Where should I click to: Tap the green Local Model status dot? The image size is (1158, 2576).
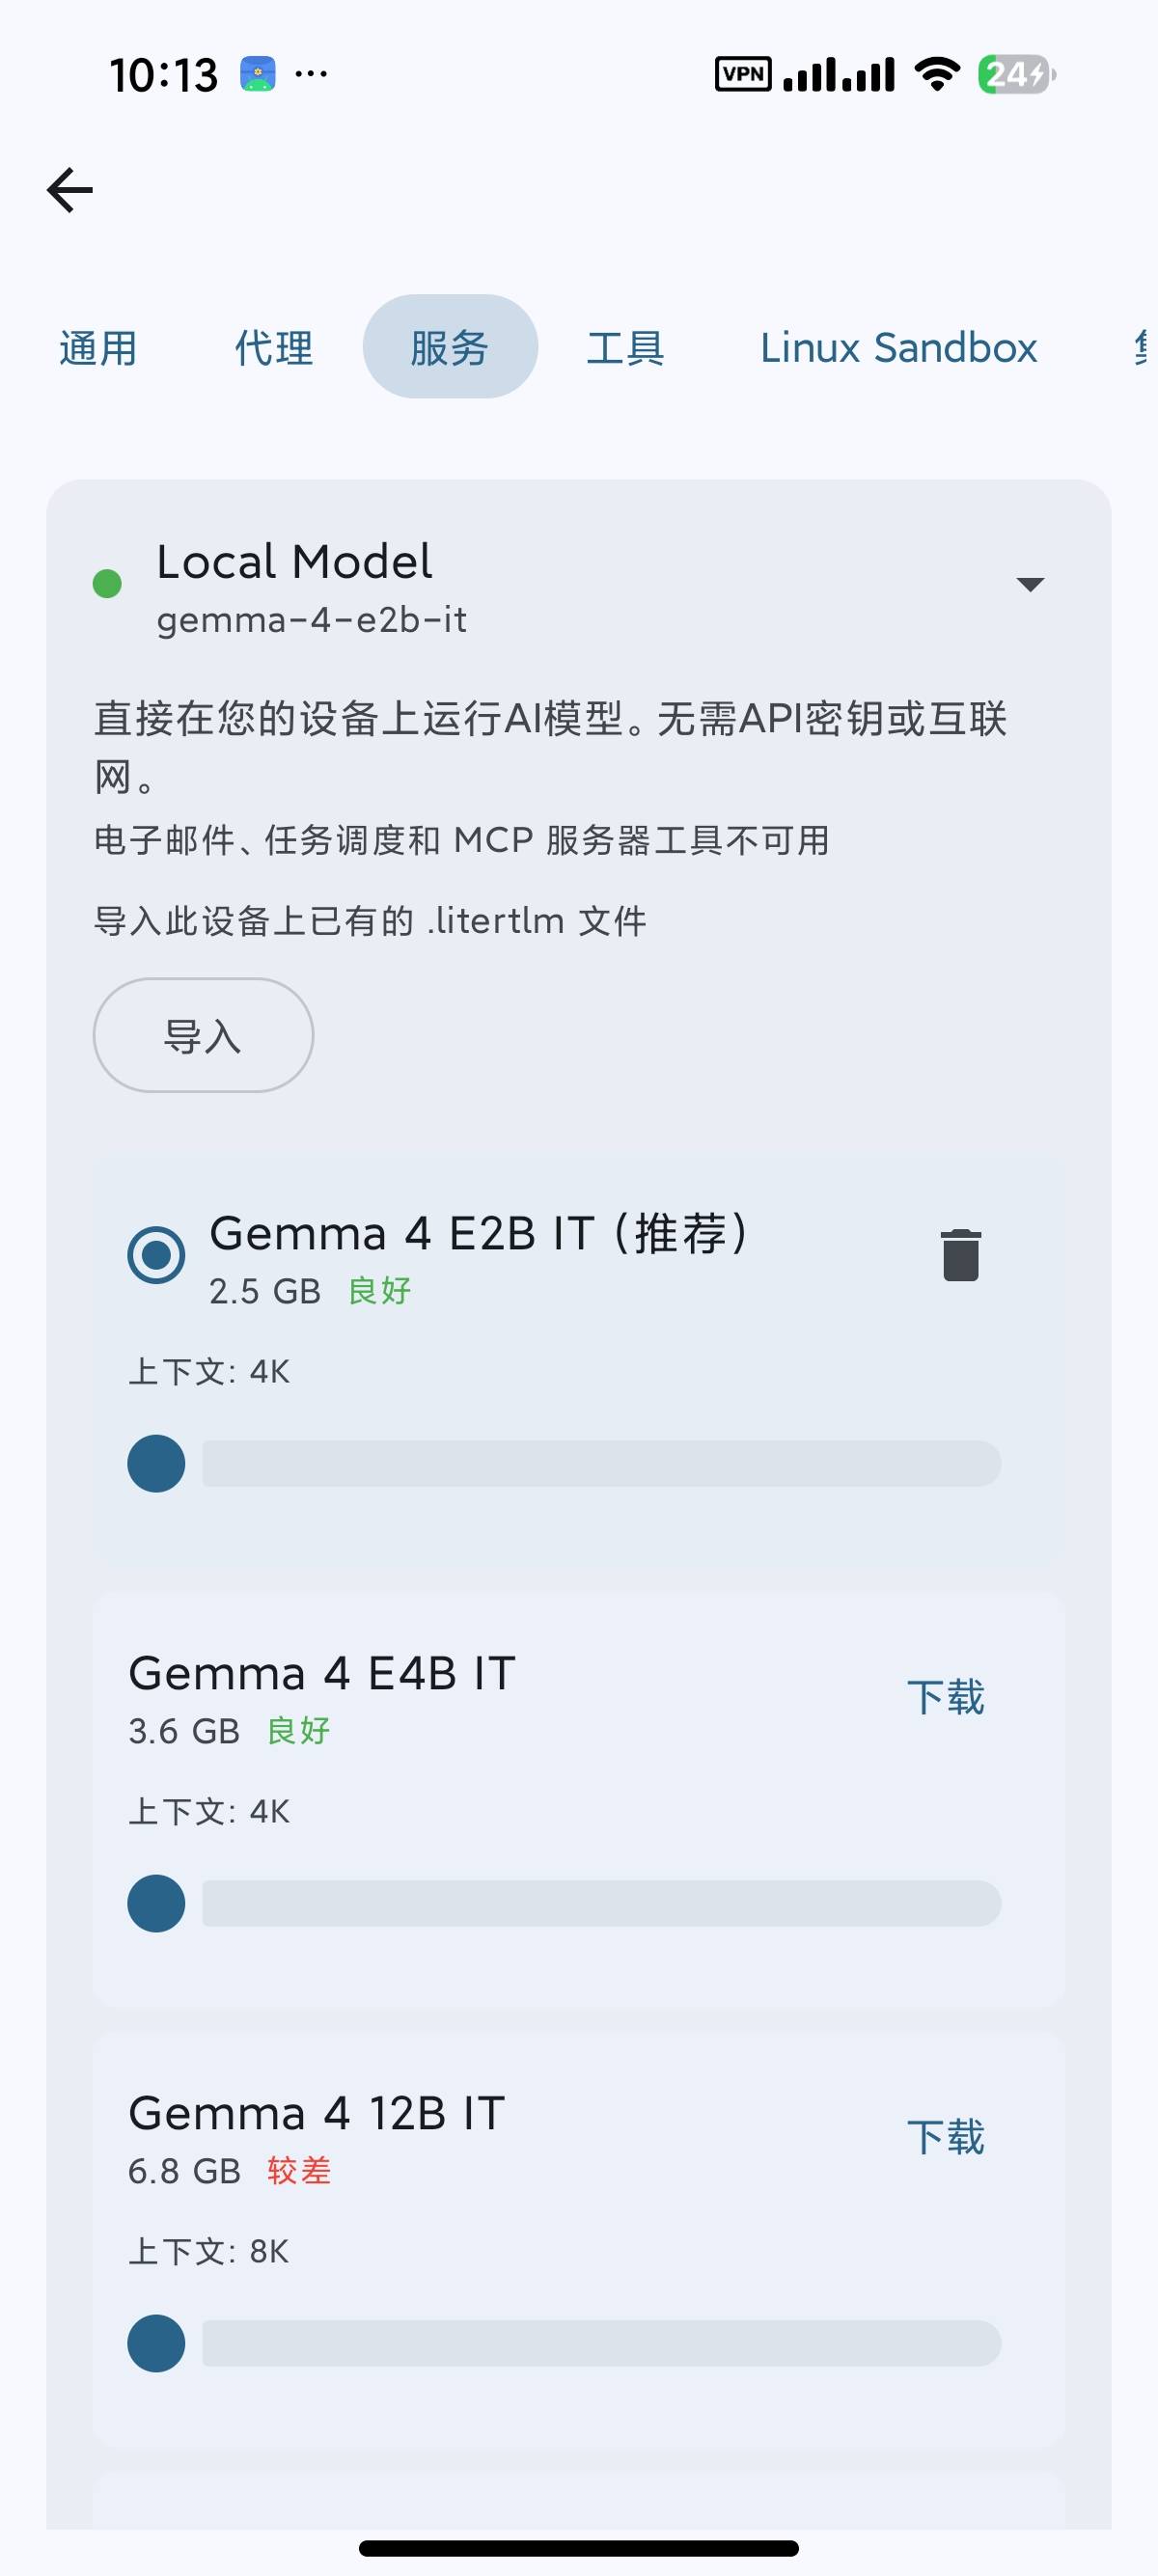click(x=107, y=583)
